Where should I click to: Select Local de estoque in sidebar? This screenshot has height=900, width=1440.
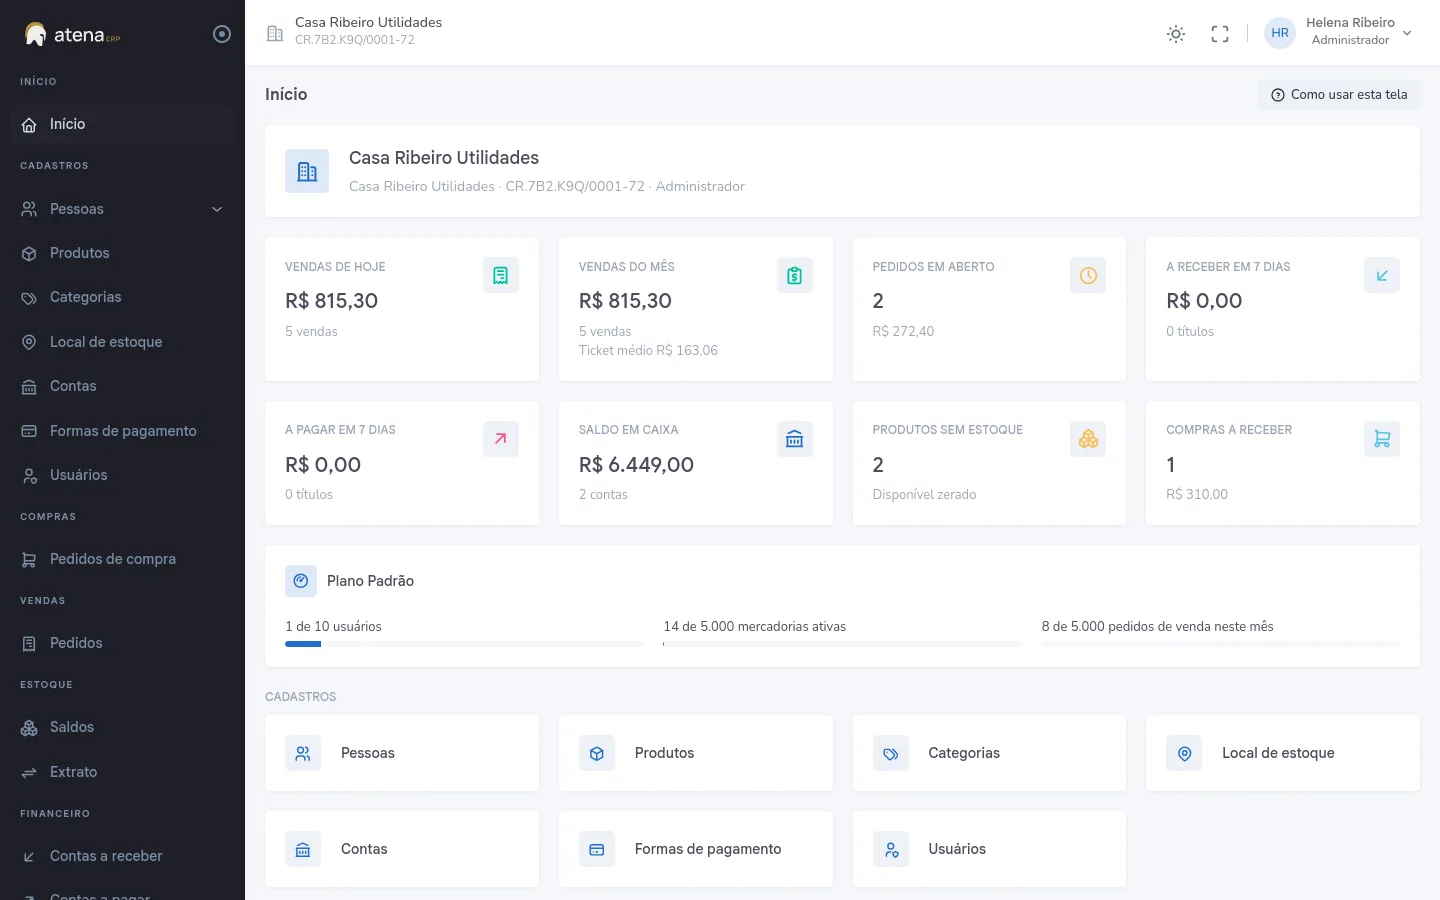point(122,342)
